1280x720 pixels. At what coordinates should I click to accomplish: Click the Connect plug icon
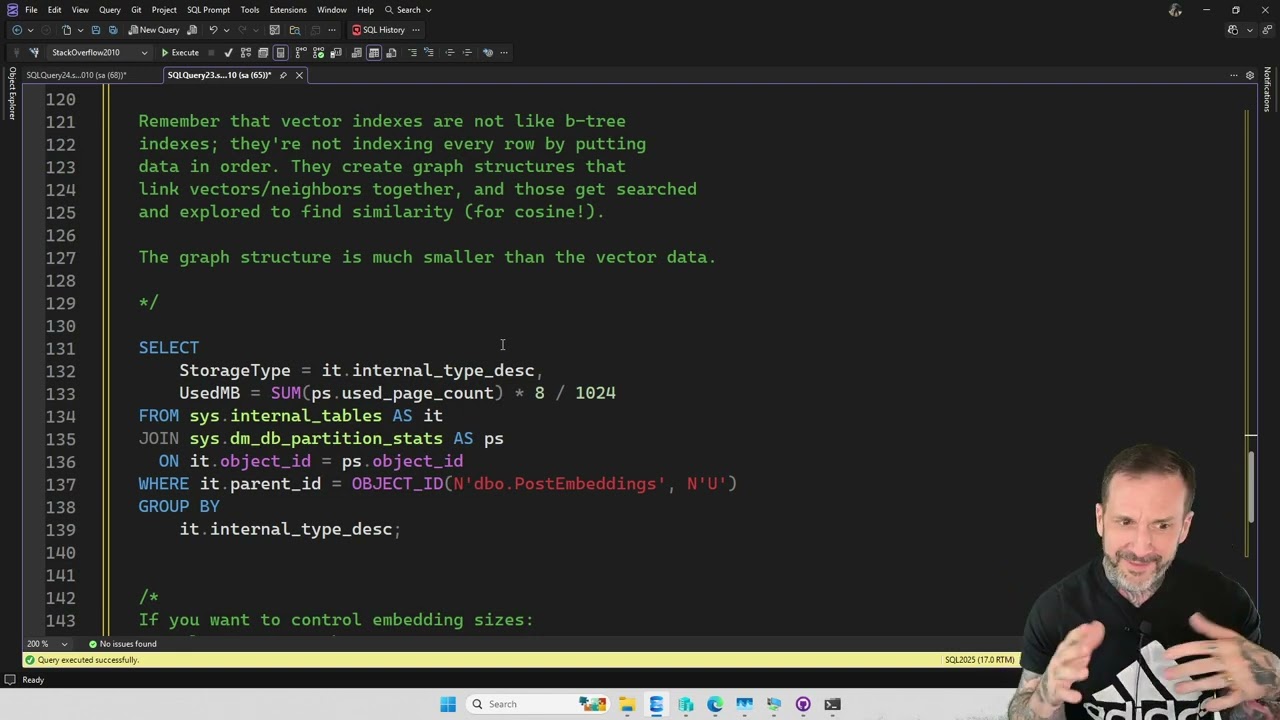(16, 52)
